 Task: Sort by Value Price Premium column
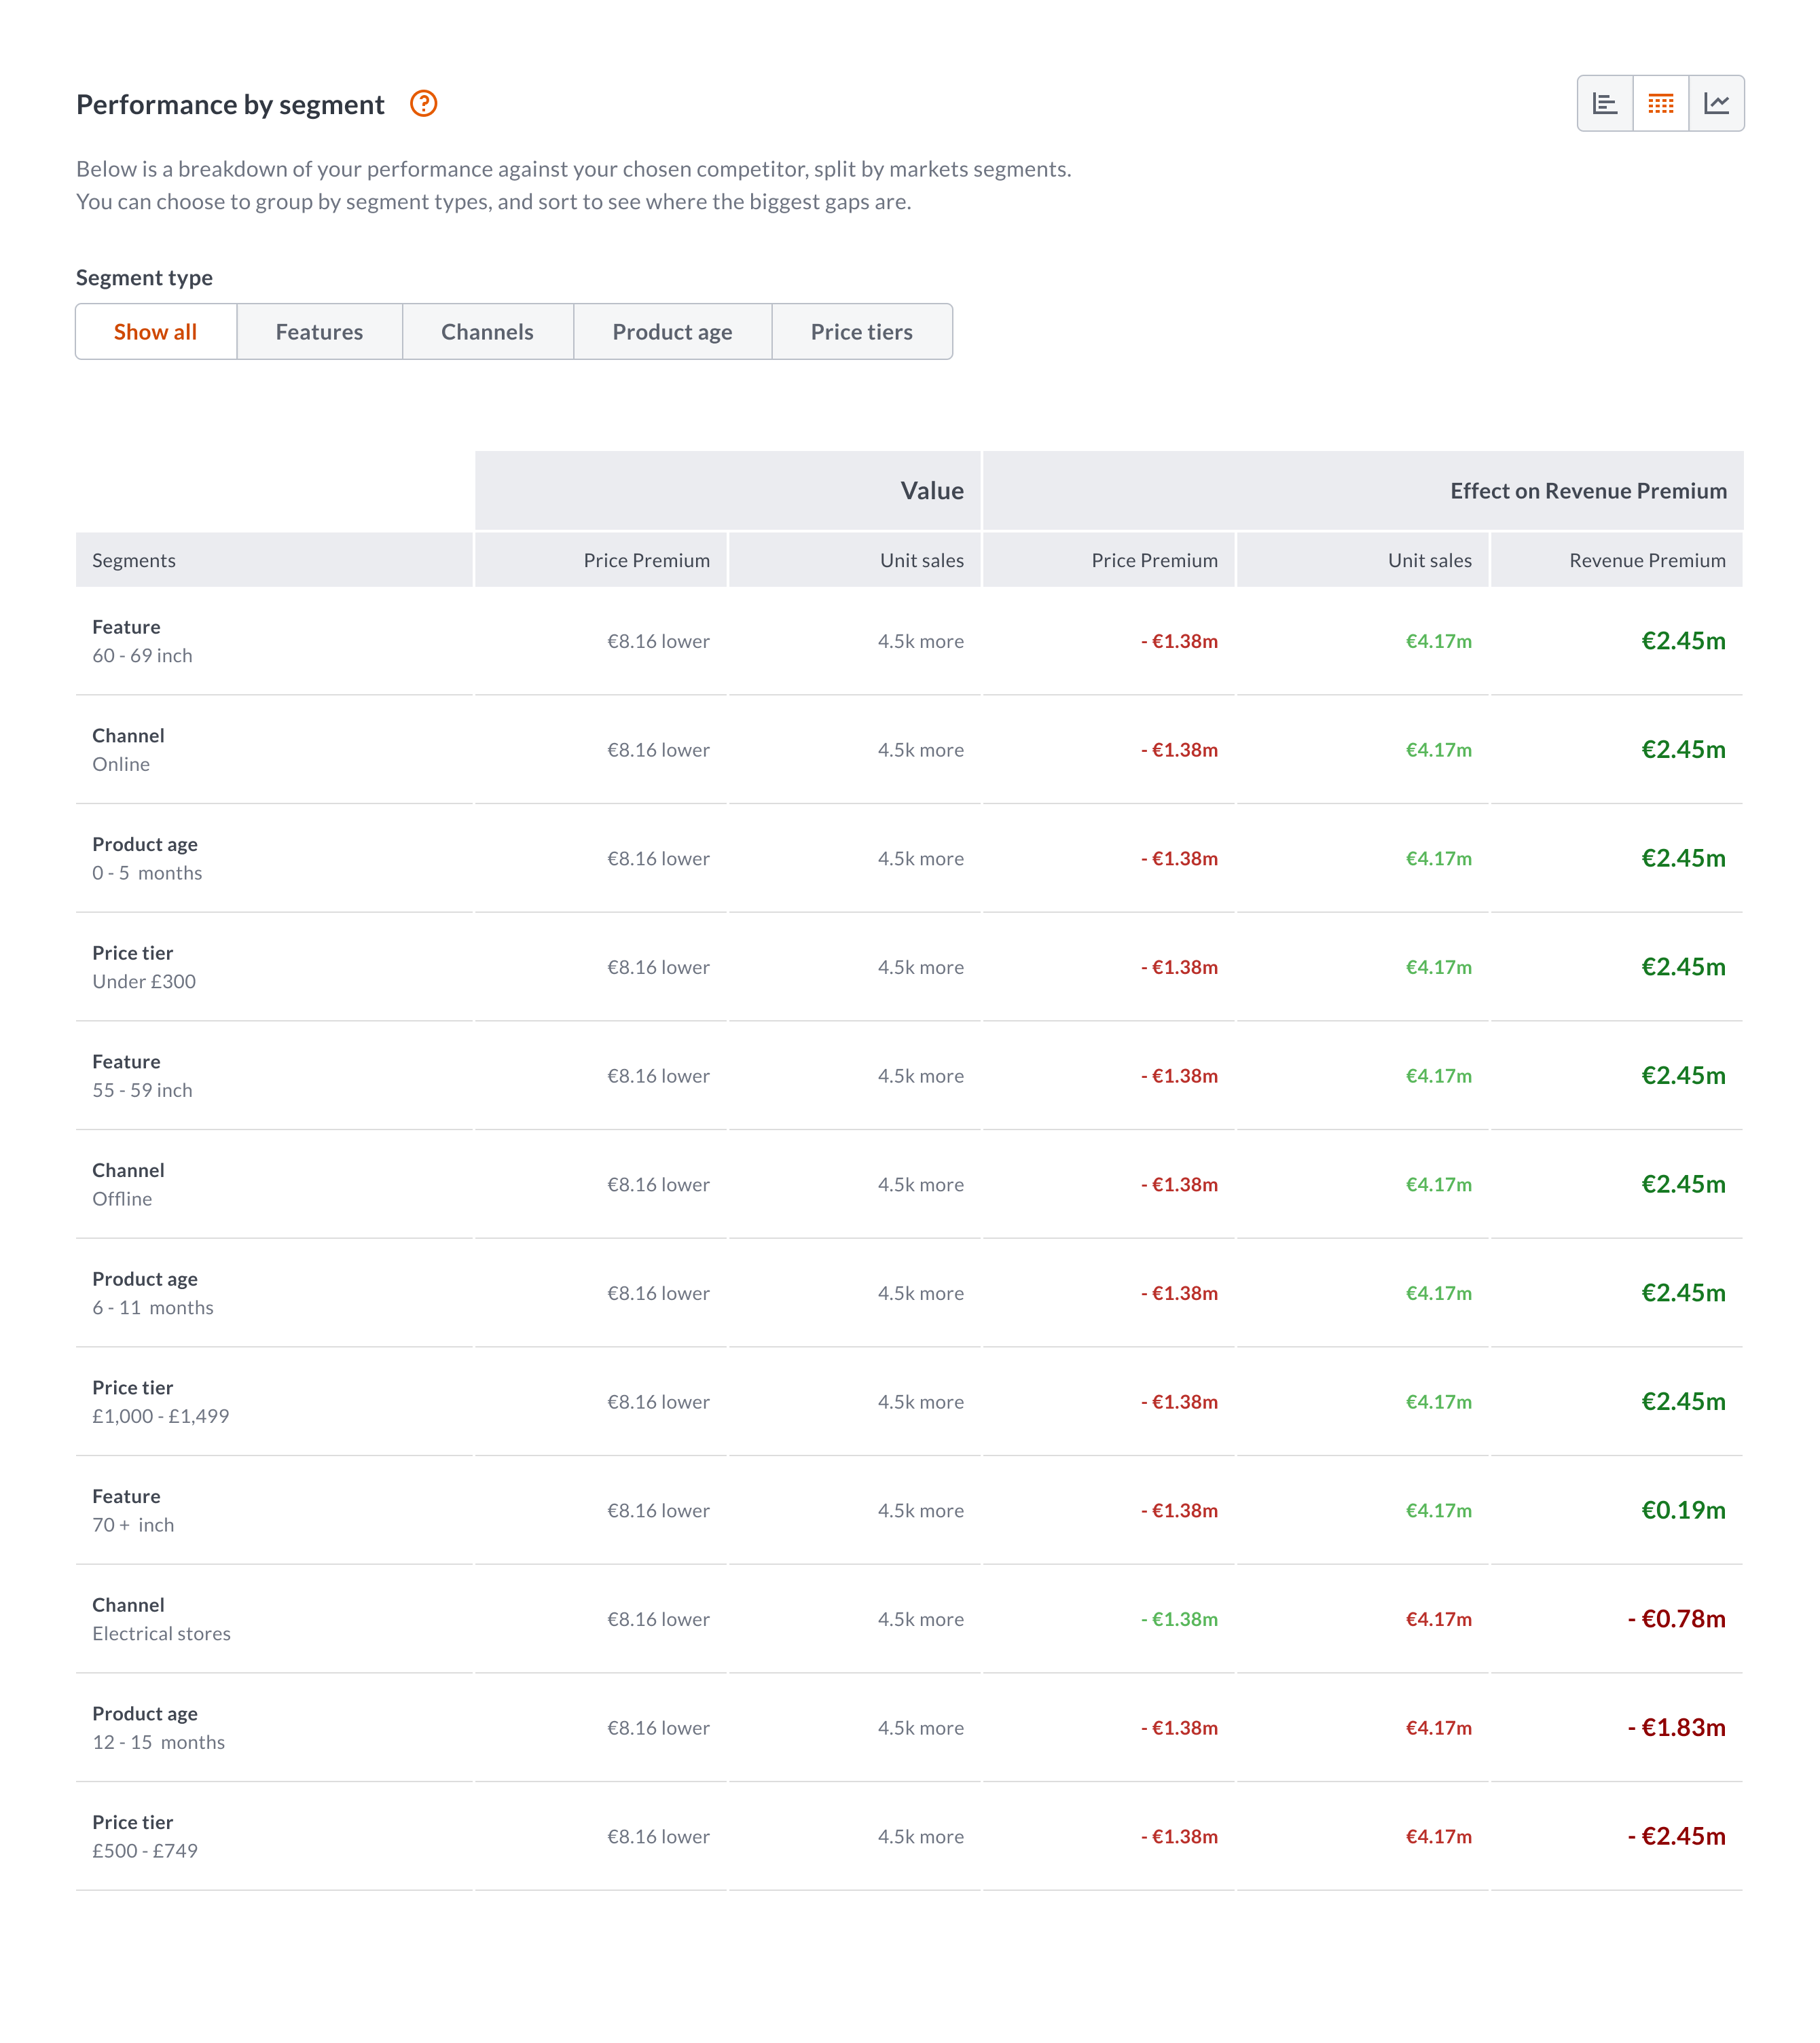coord(646,561)
